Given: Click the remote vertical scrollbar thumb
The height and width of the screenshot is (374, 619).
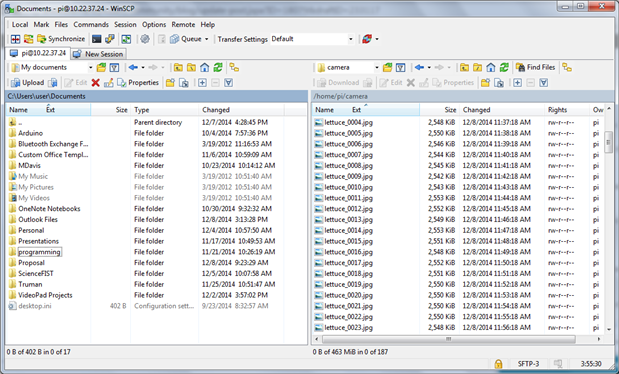Looking at the screenshot, I should click(x=608, y=141).
